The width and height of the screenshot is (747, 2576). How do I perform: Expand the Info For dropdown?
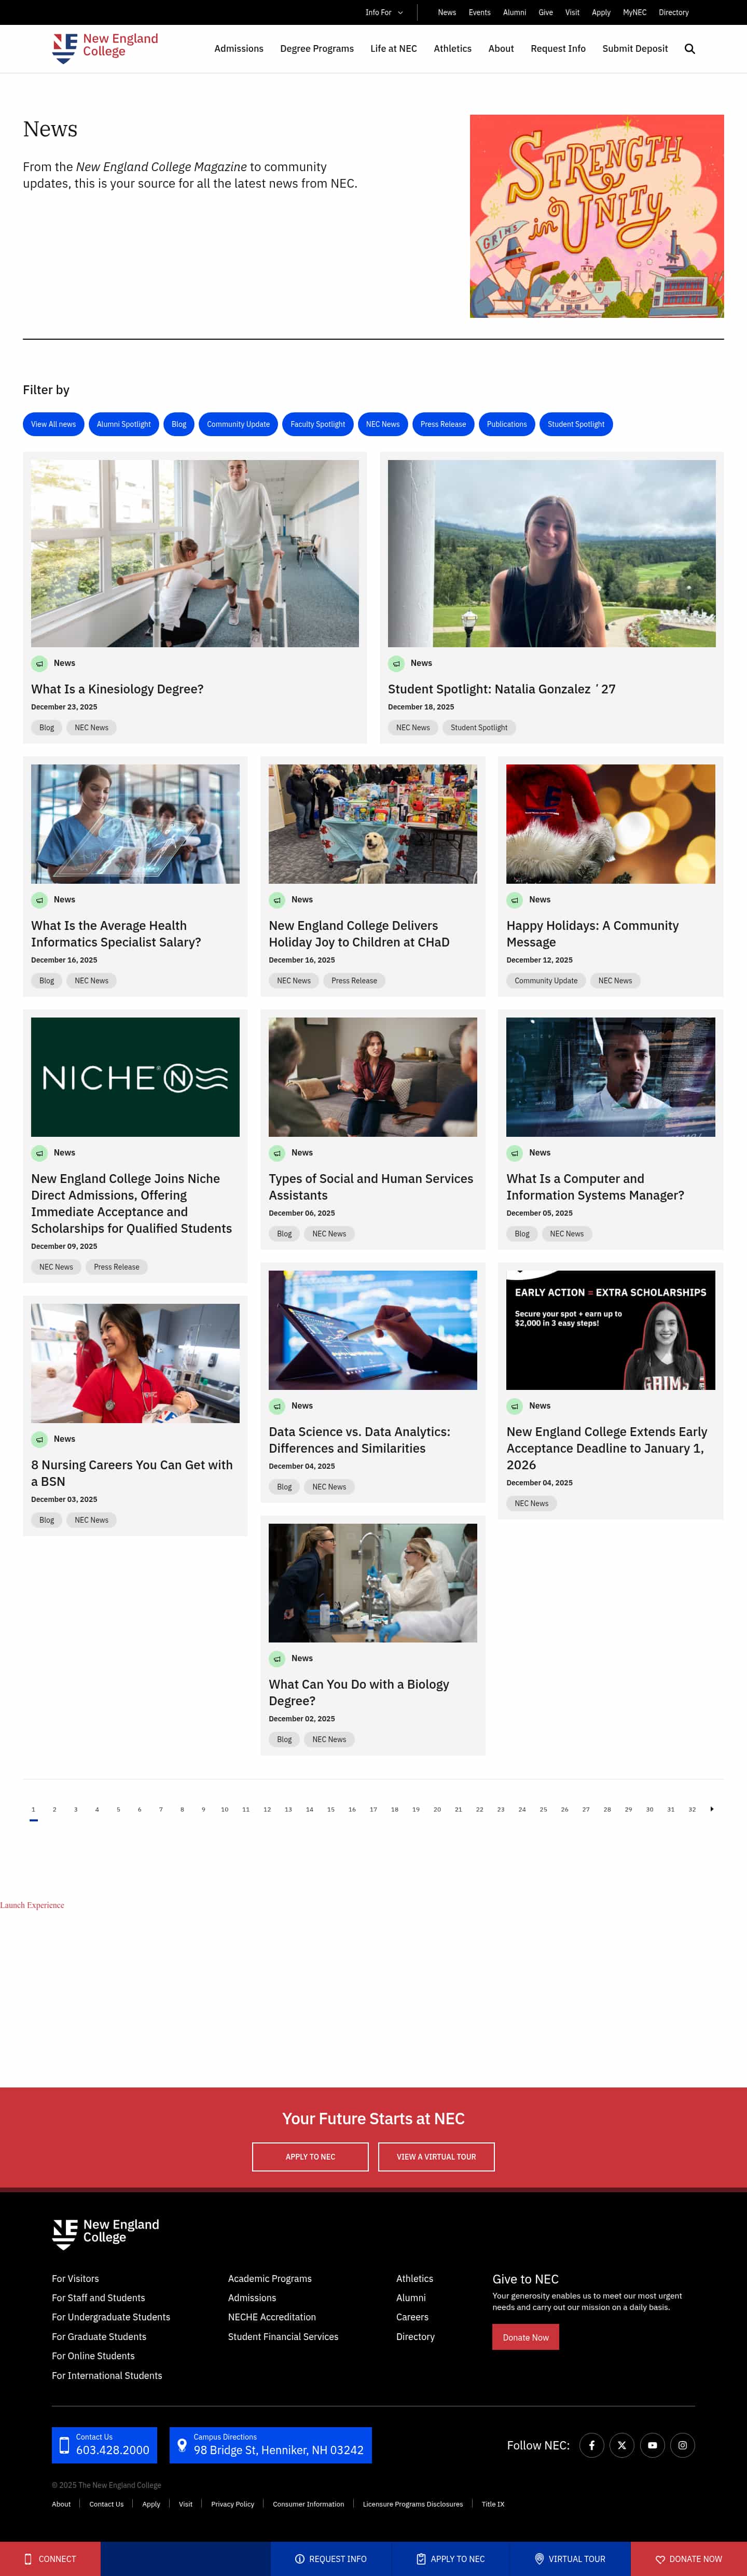click(384, 12)
